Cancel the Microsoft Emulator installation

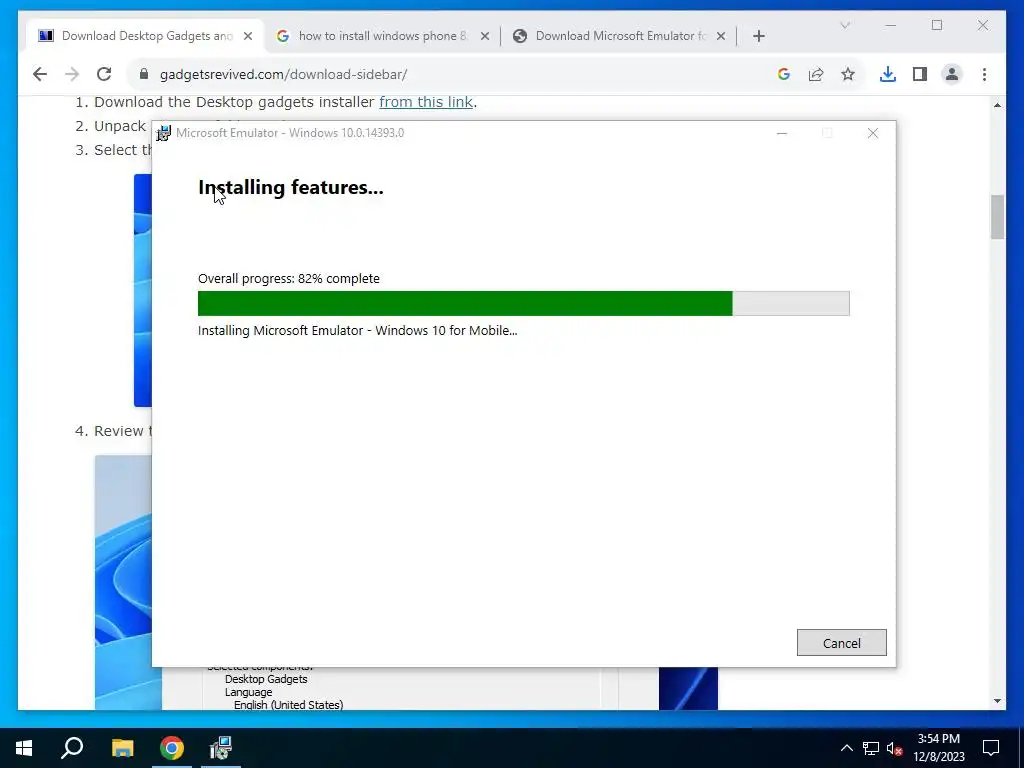coord(841,643)
